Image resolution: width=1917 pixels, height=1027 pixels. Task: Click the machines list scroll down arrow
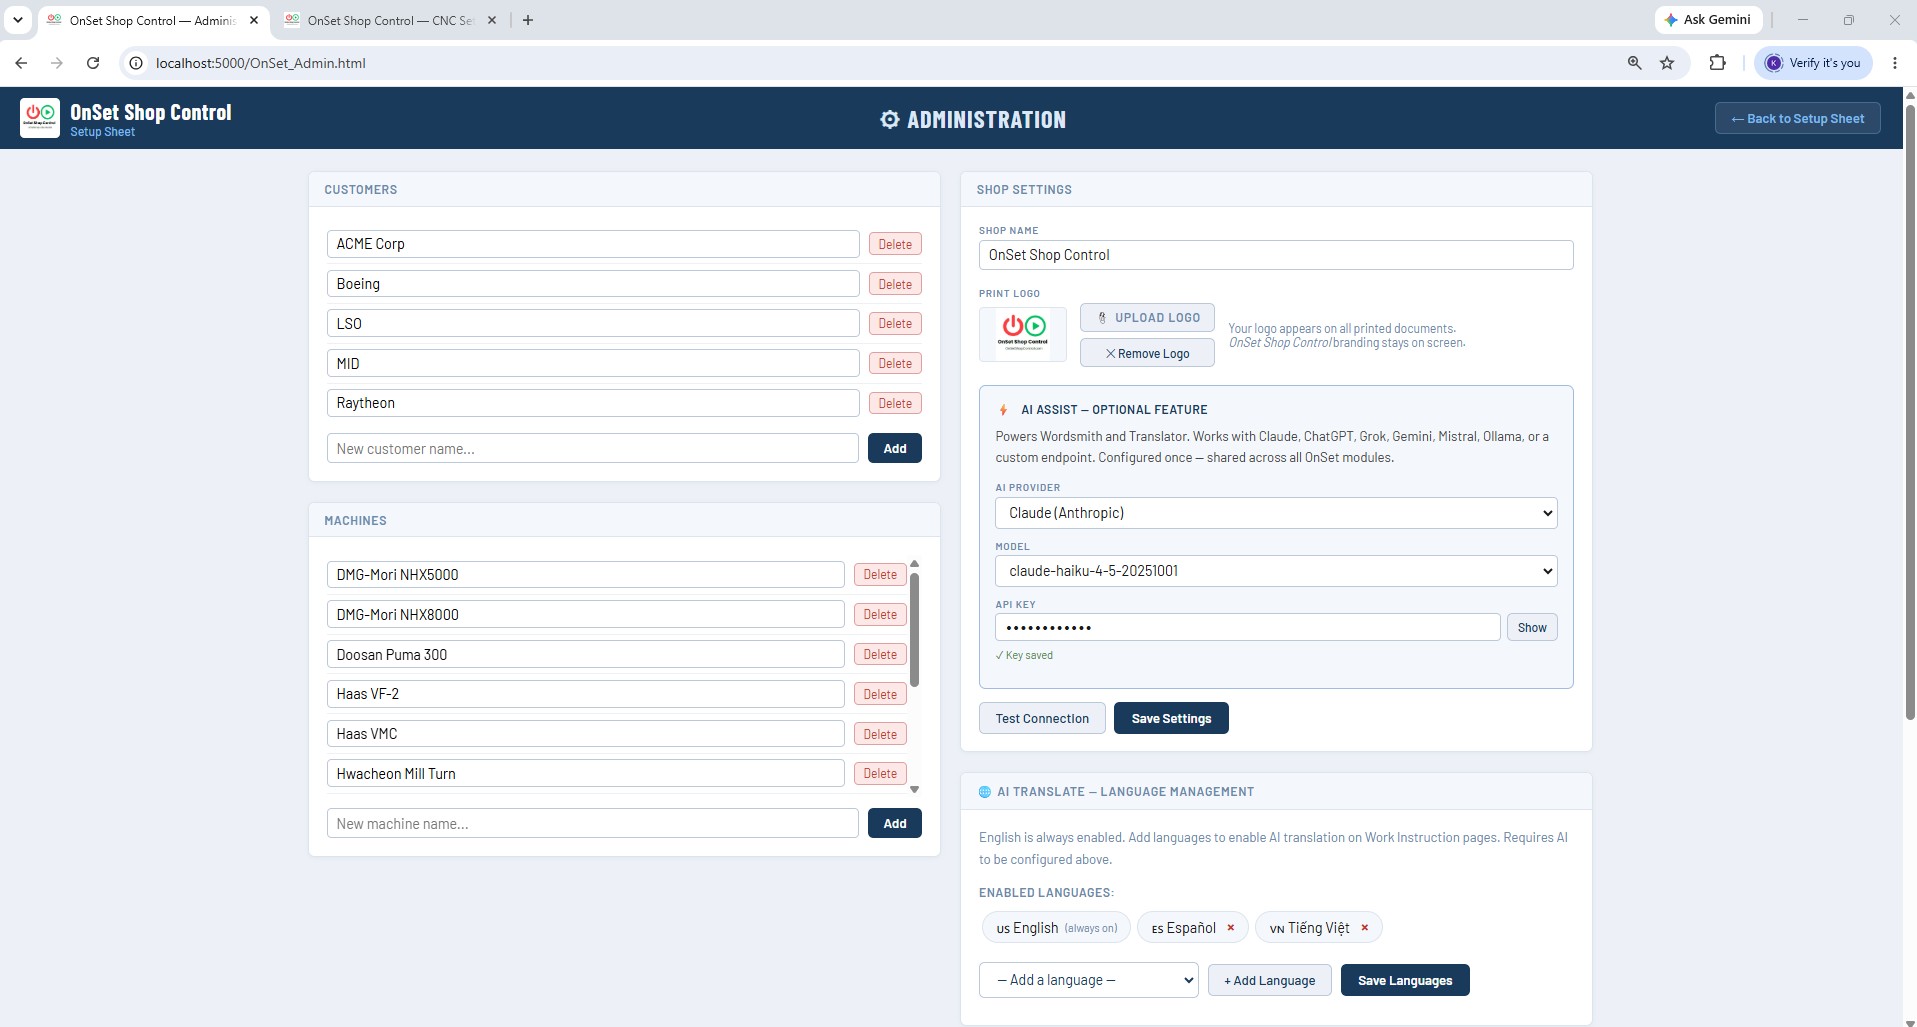[914, 790]
